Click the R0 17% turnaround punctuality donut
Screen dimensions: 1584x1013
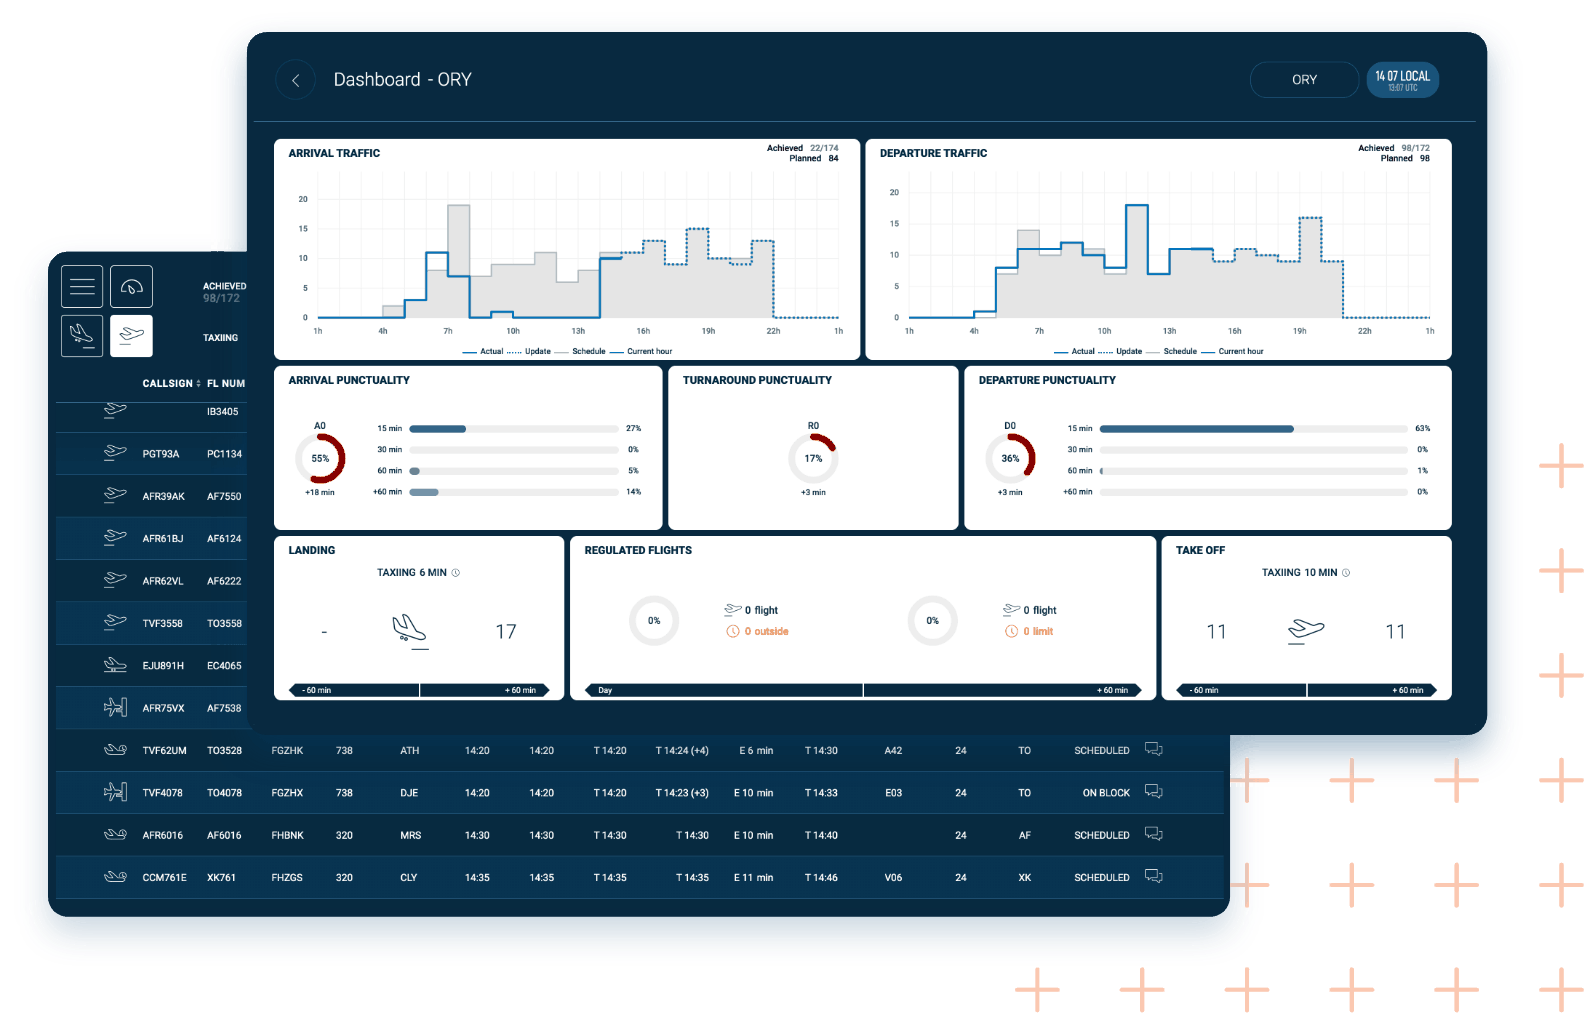pos(813,458)
